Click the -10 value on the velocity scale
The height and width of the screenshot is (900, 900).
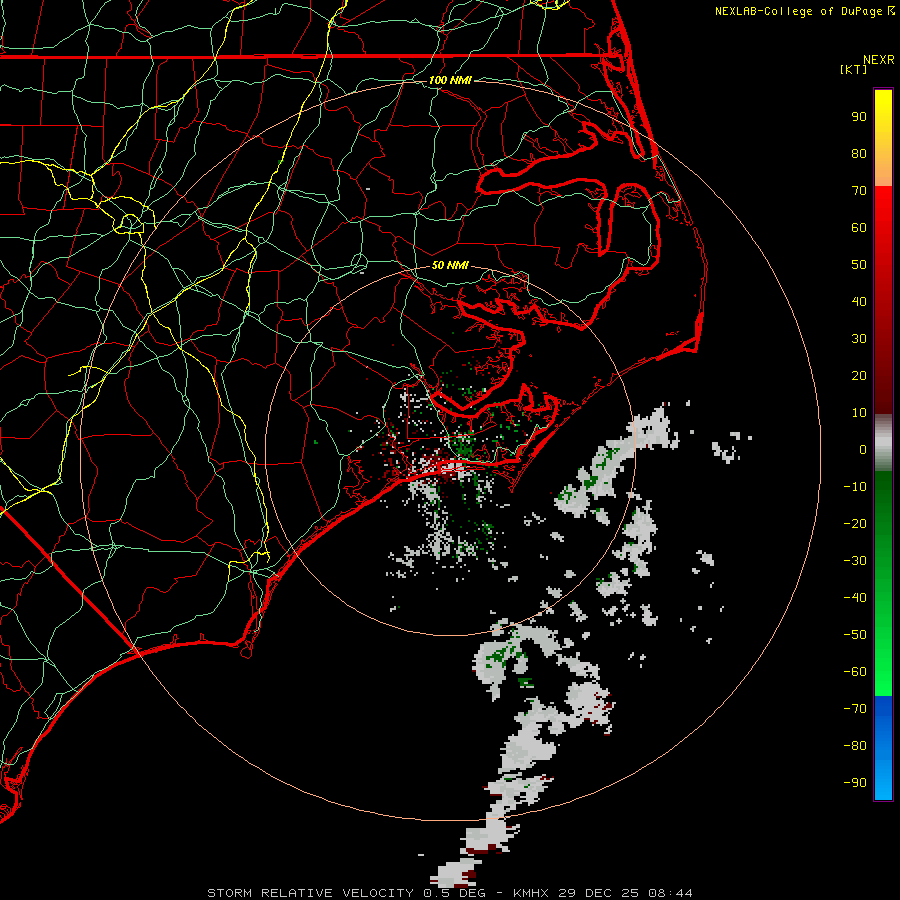click(855, 487)
